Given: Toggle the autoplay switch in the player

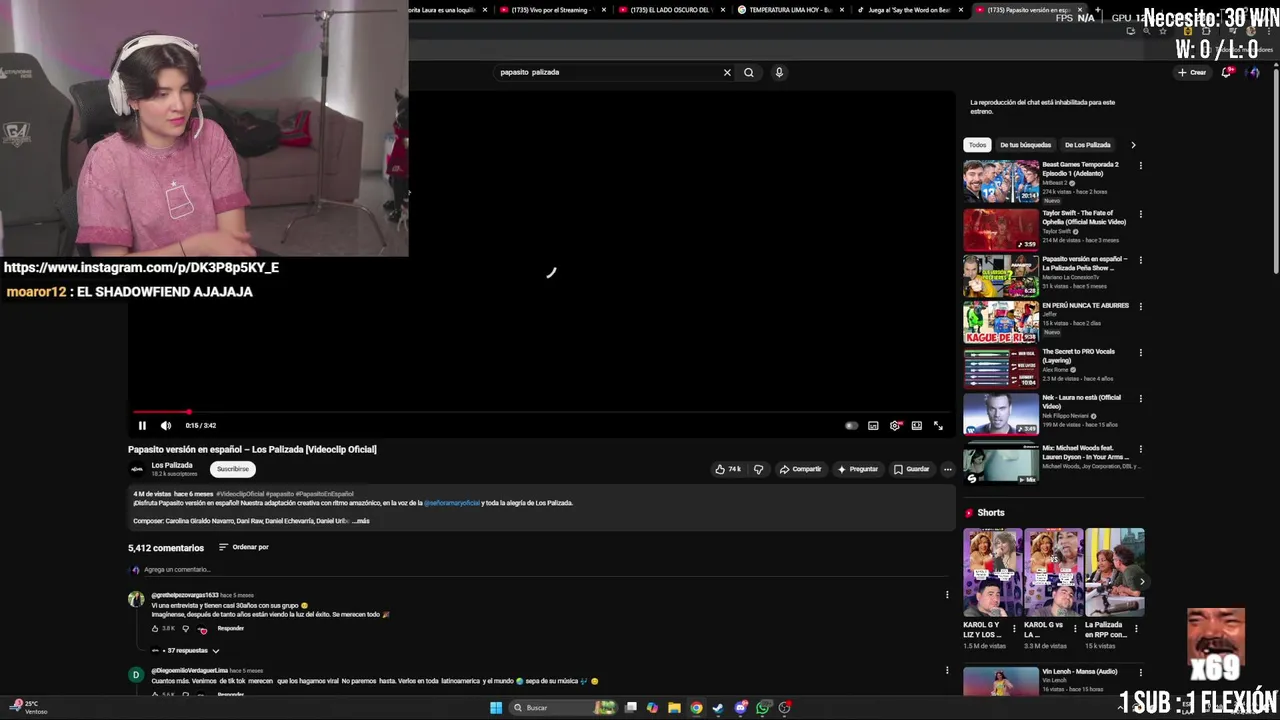Looking at the screenshot, I should [x=851, y=426].
